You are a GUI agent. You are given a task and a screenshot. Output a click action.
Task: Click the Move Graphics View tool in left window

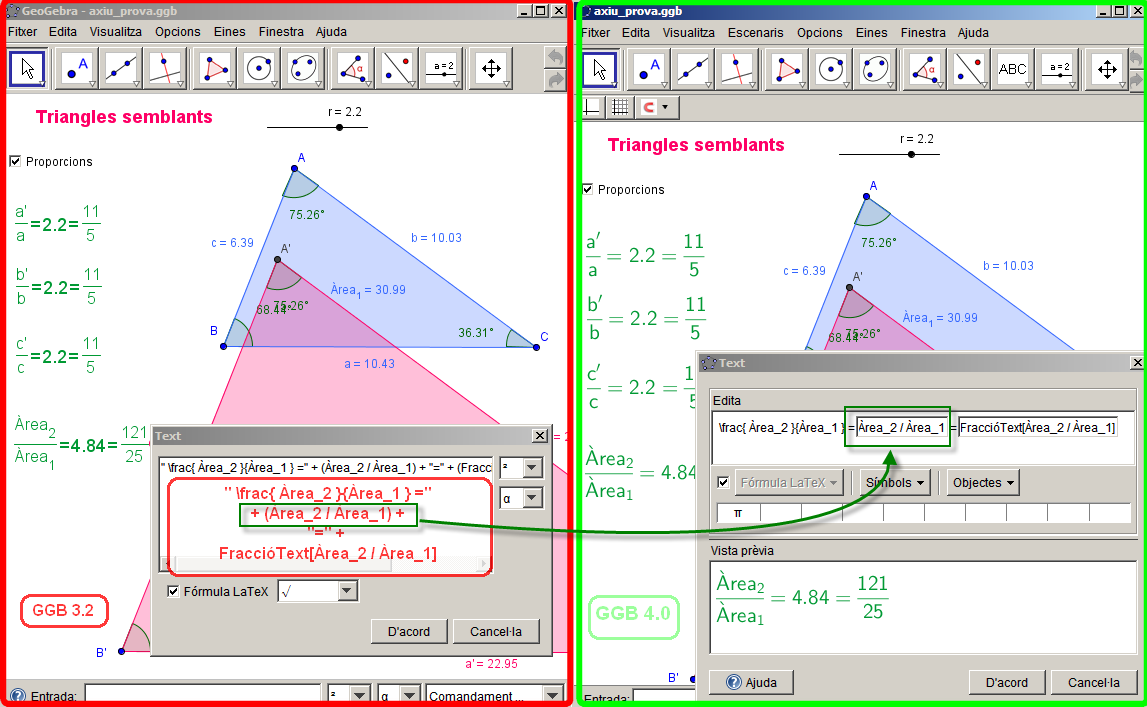pyautogui.click(x=491, y=68)
